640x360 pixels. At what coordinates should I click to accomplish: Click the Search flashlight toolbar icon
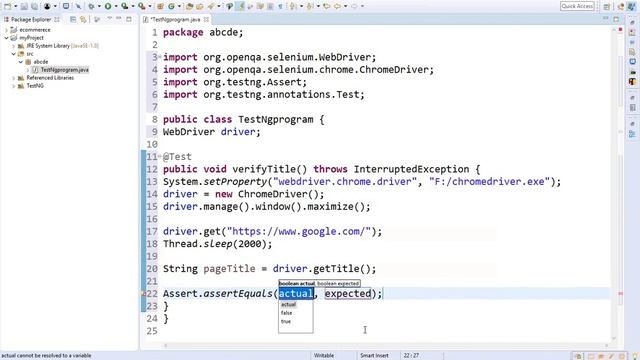[x=211, y=6]
